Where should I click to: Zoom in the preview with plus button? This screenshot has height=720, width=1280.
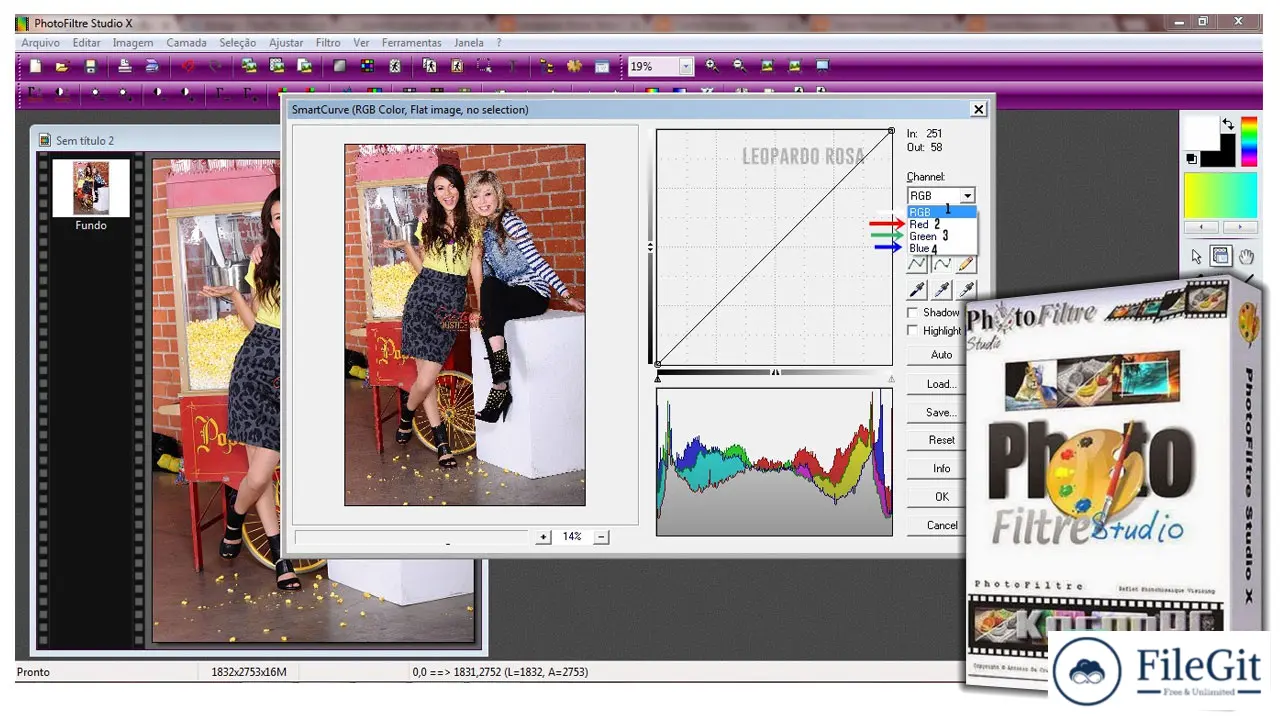tap(543, 537)
